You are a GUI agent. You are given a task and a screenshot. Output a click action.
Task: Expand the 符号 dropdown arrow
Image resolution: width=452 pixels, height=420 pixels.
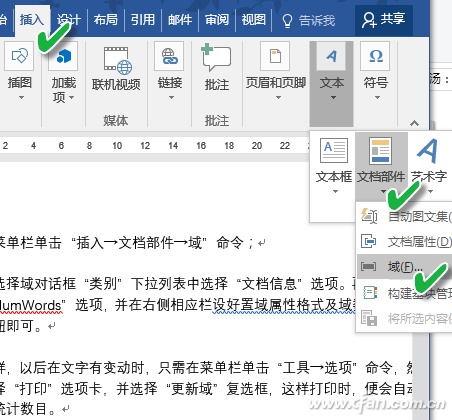(x=377, y=97)
